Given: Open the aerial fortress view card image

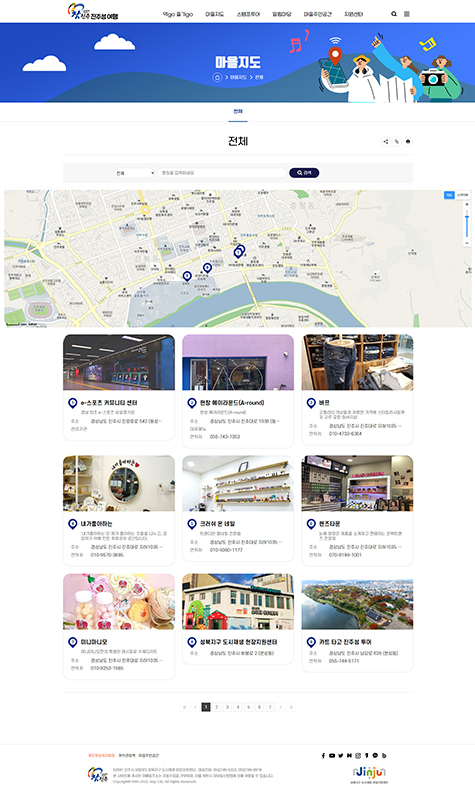Looking at the screenshot, I should (357, 602).
